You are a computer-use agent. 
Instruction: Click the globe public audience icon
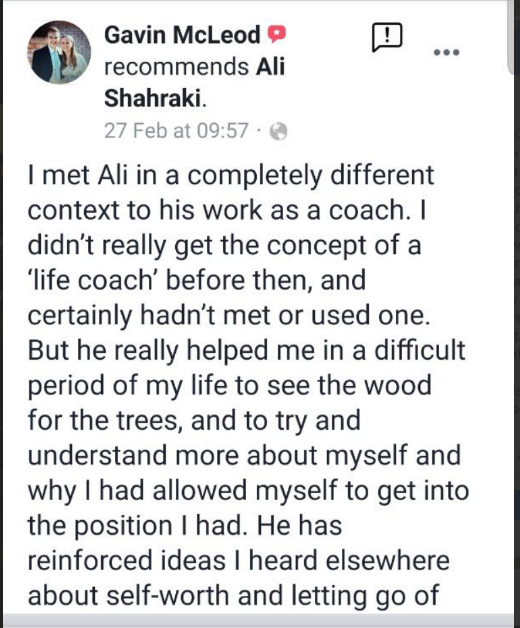click(x=278, y=131)
